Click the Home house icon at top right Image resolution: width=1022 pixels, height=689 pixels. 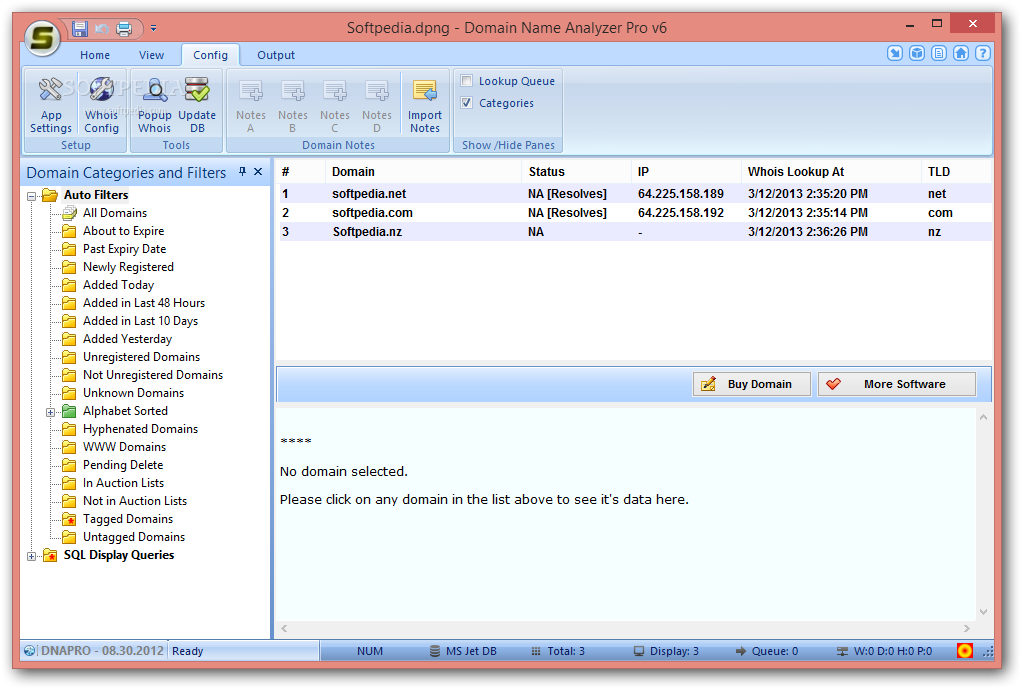961,53
